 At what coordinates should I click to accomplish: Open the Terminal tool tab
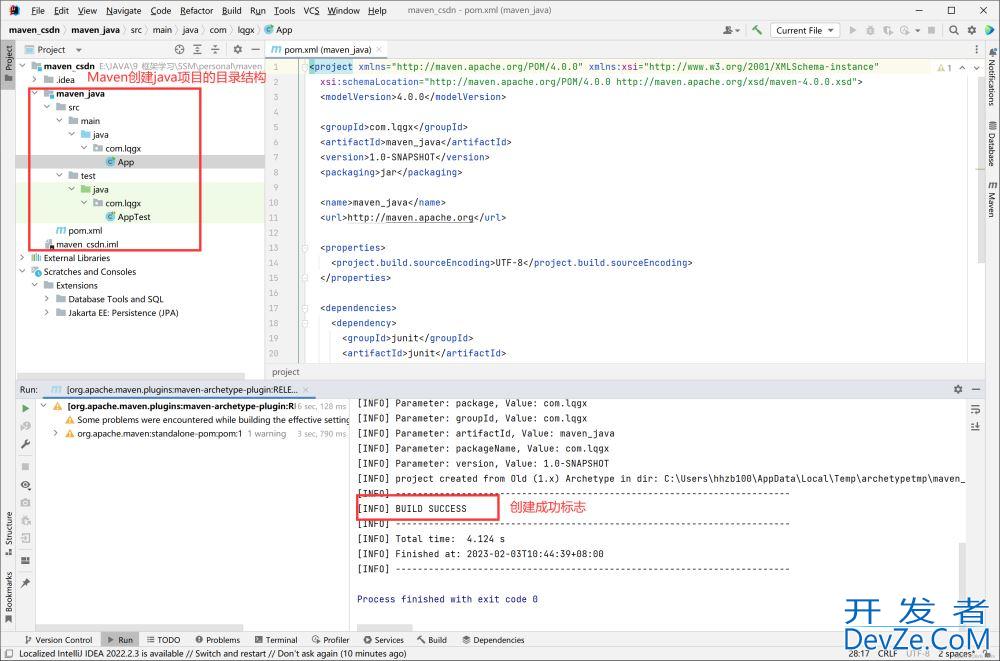(276, 639)
